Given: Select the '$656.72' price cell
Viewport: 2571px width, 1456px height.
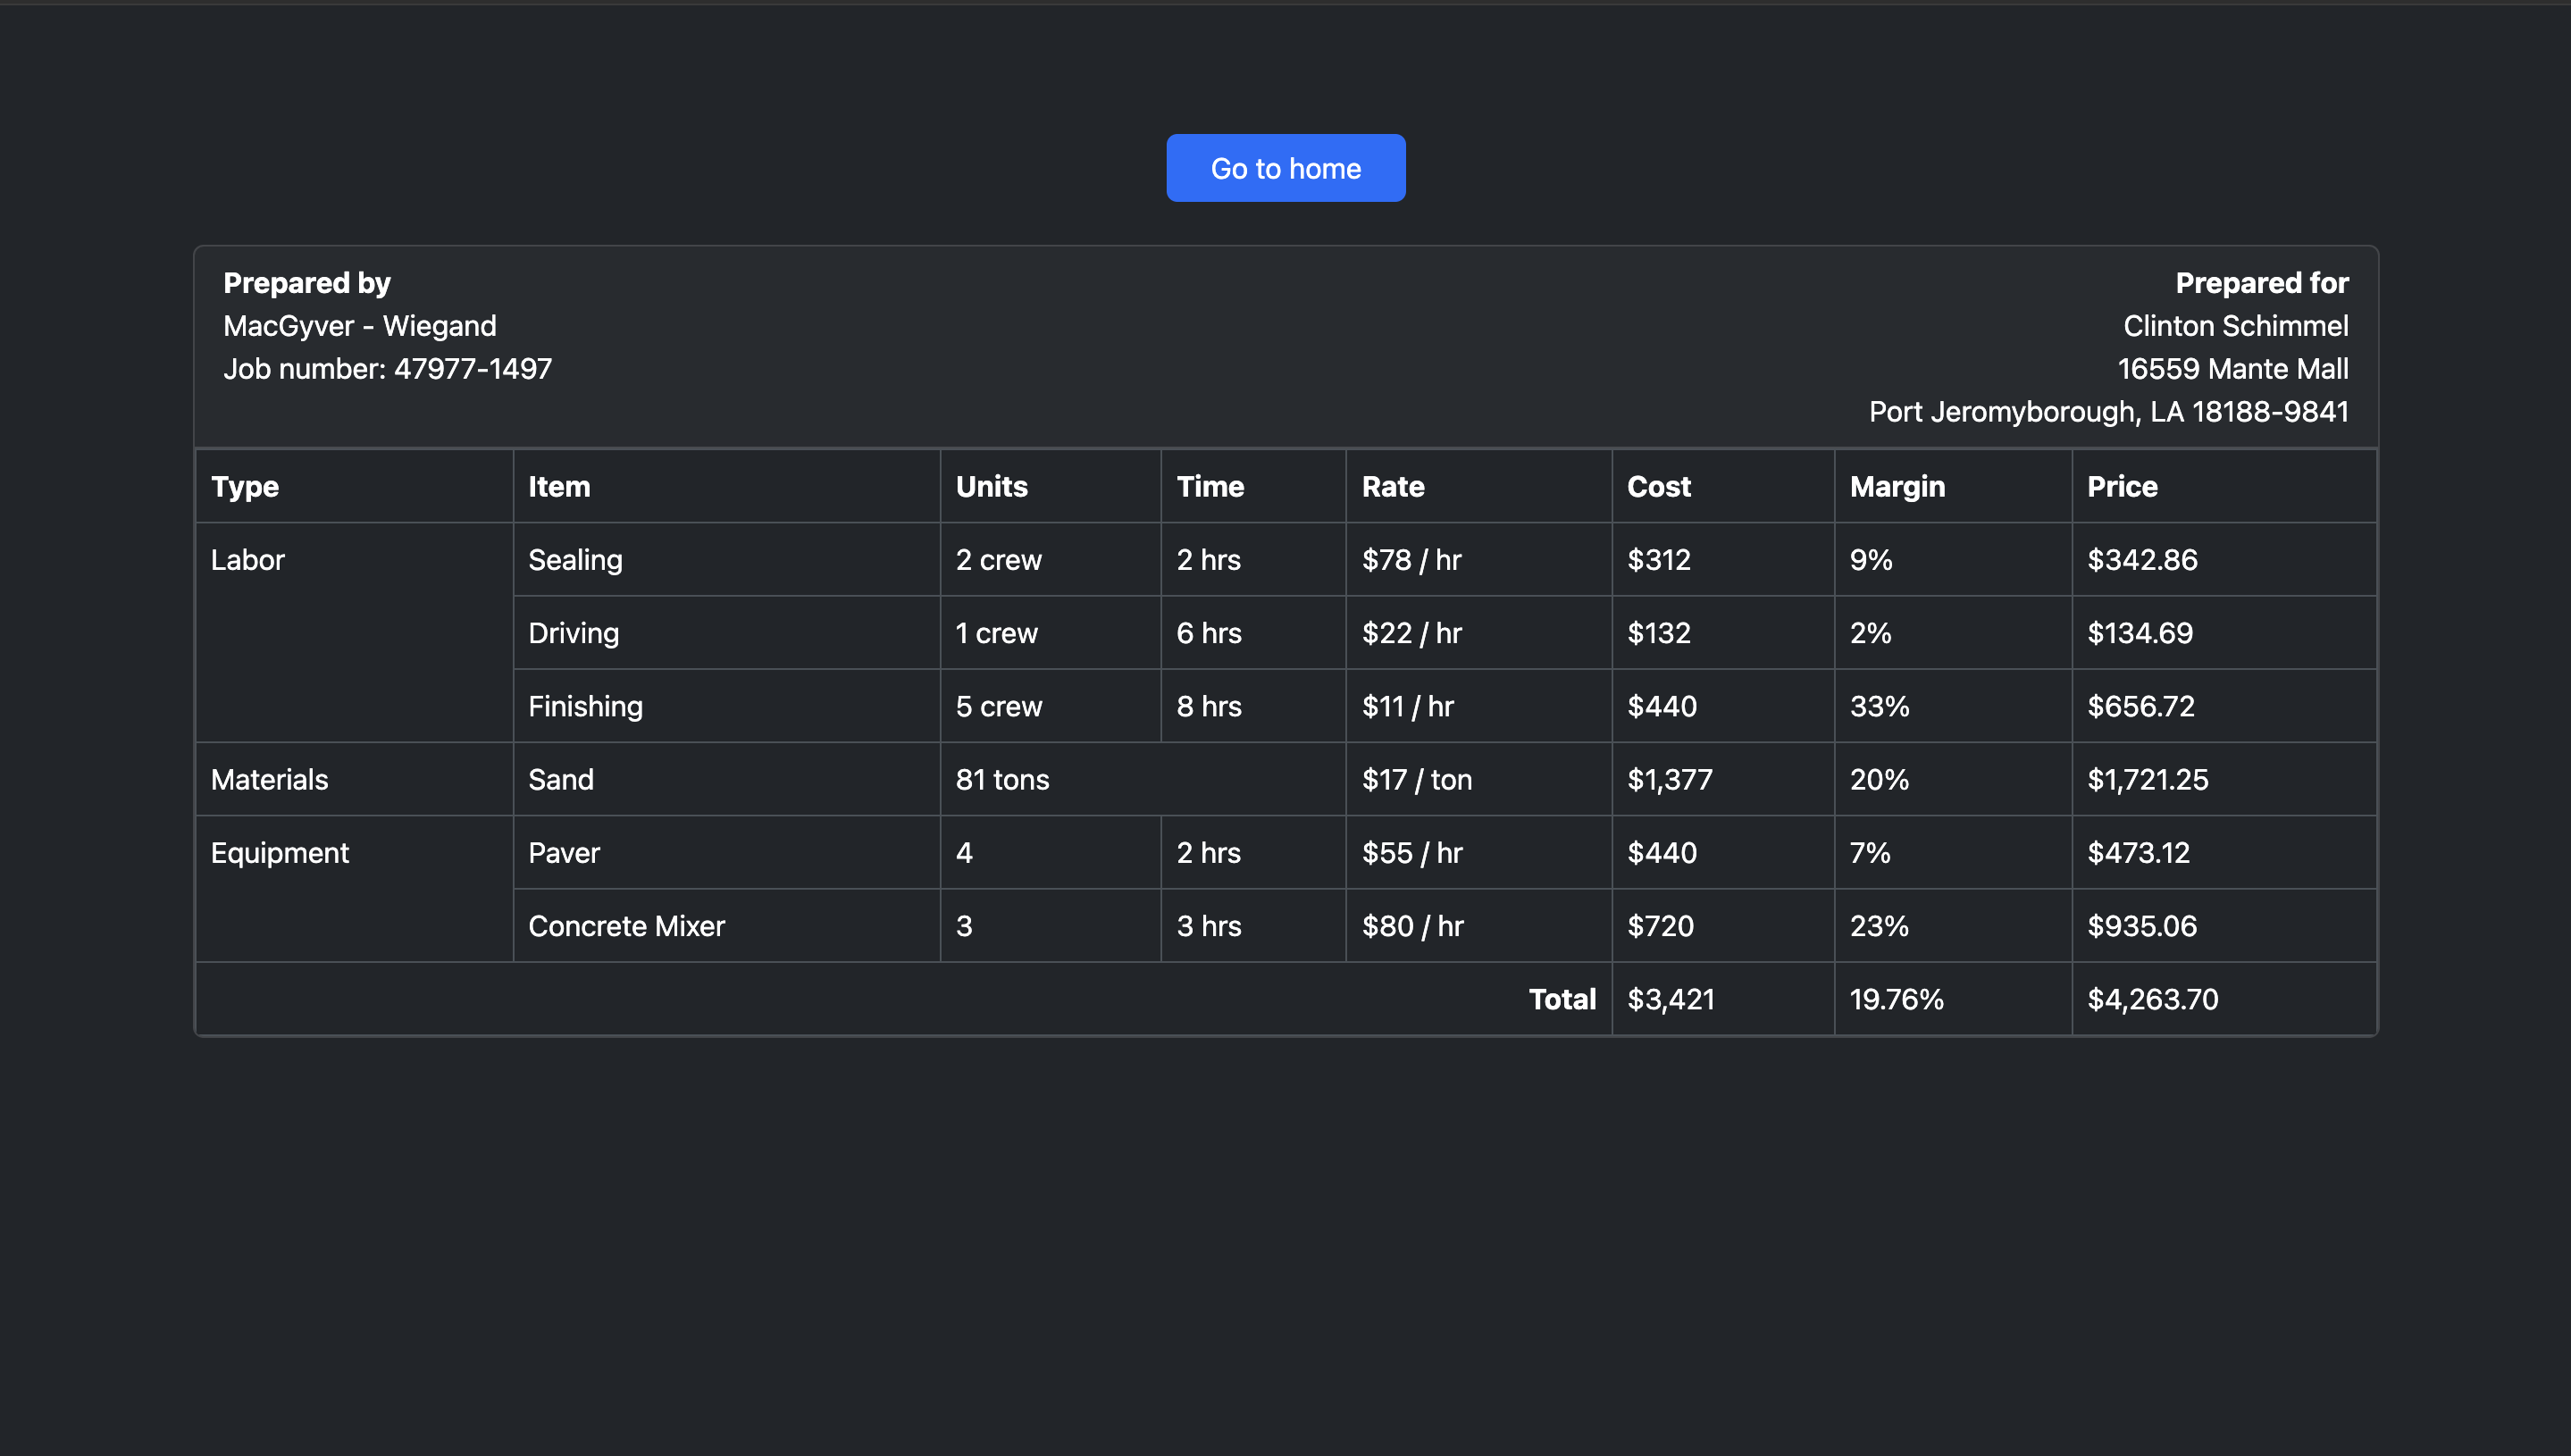Looking at the screenshot, I should pos(2224,706).
